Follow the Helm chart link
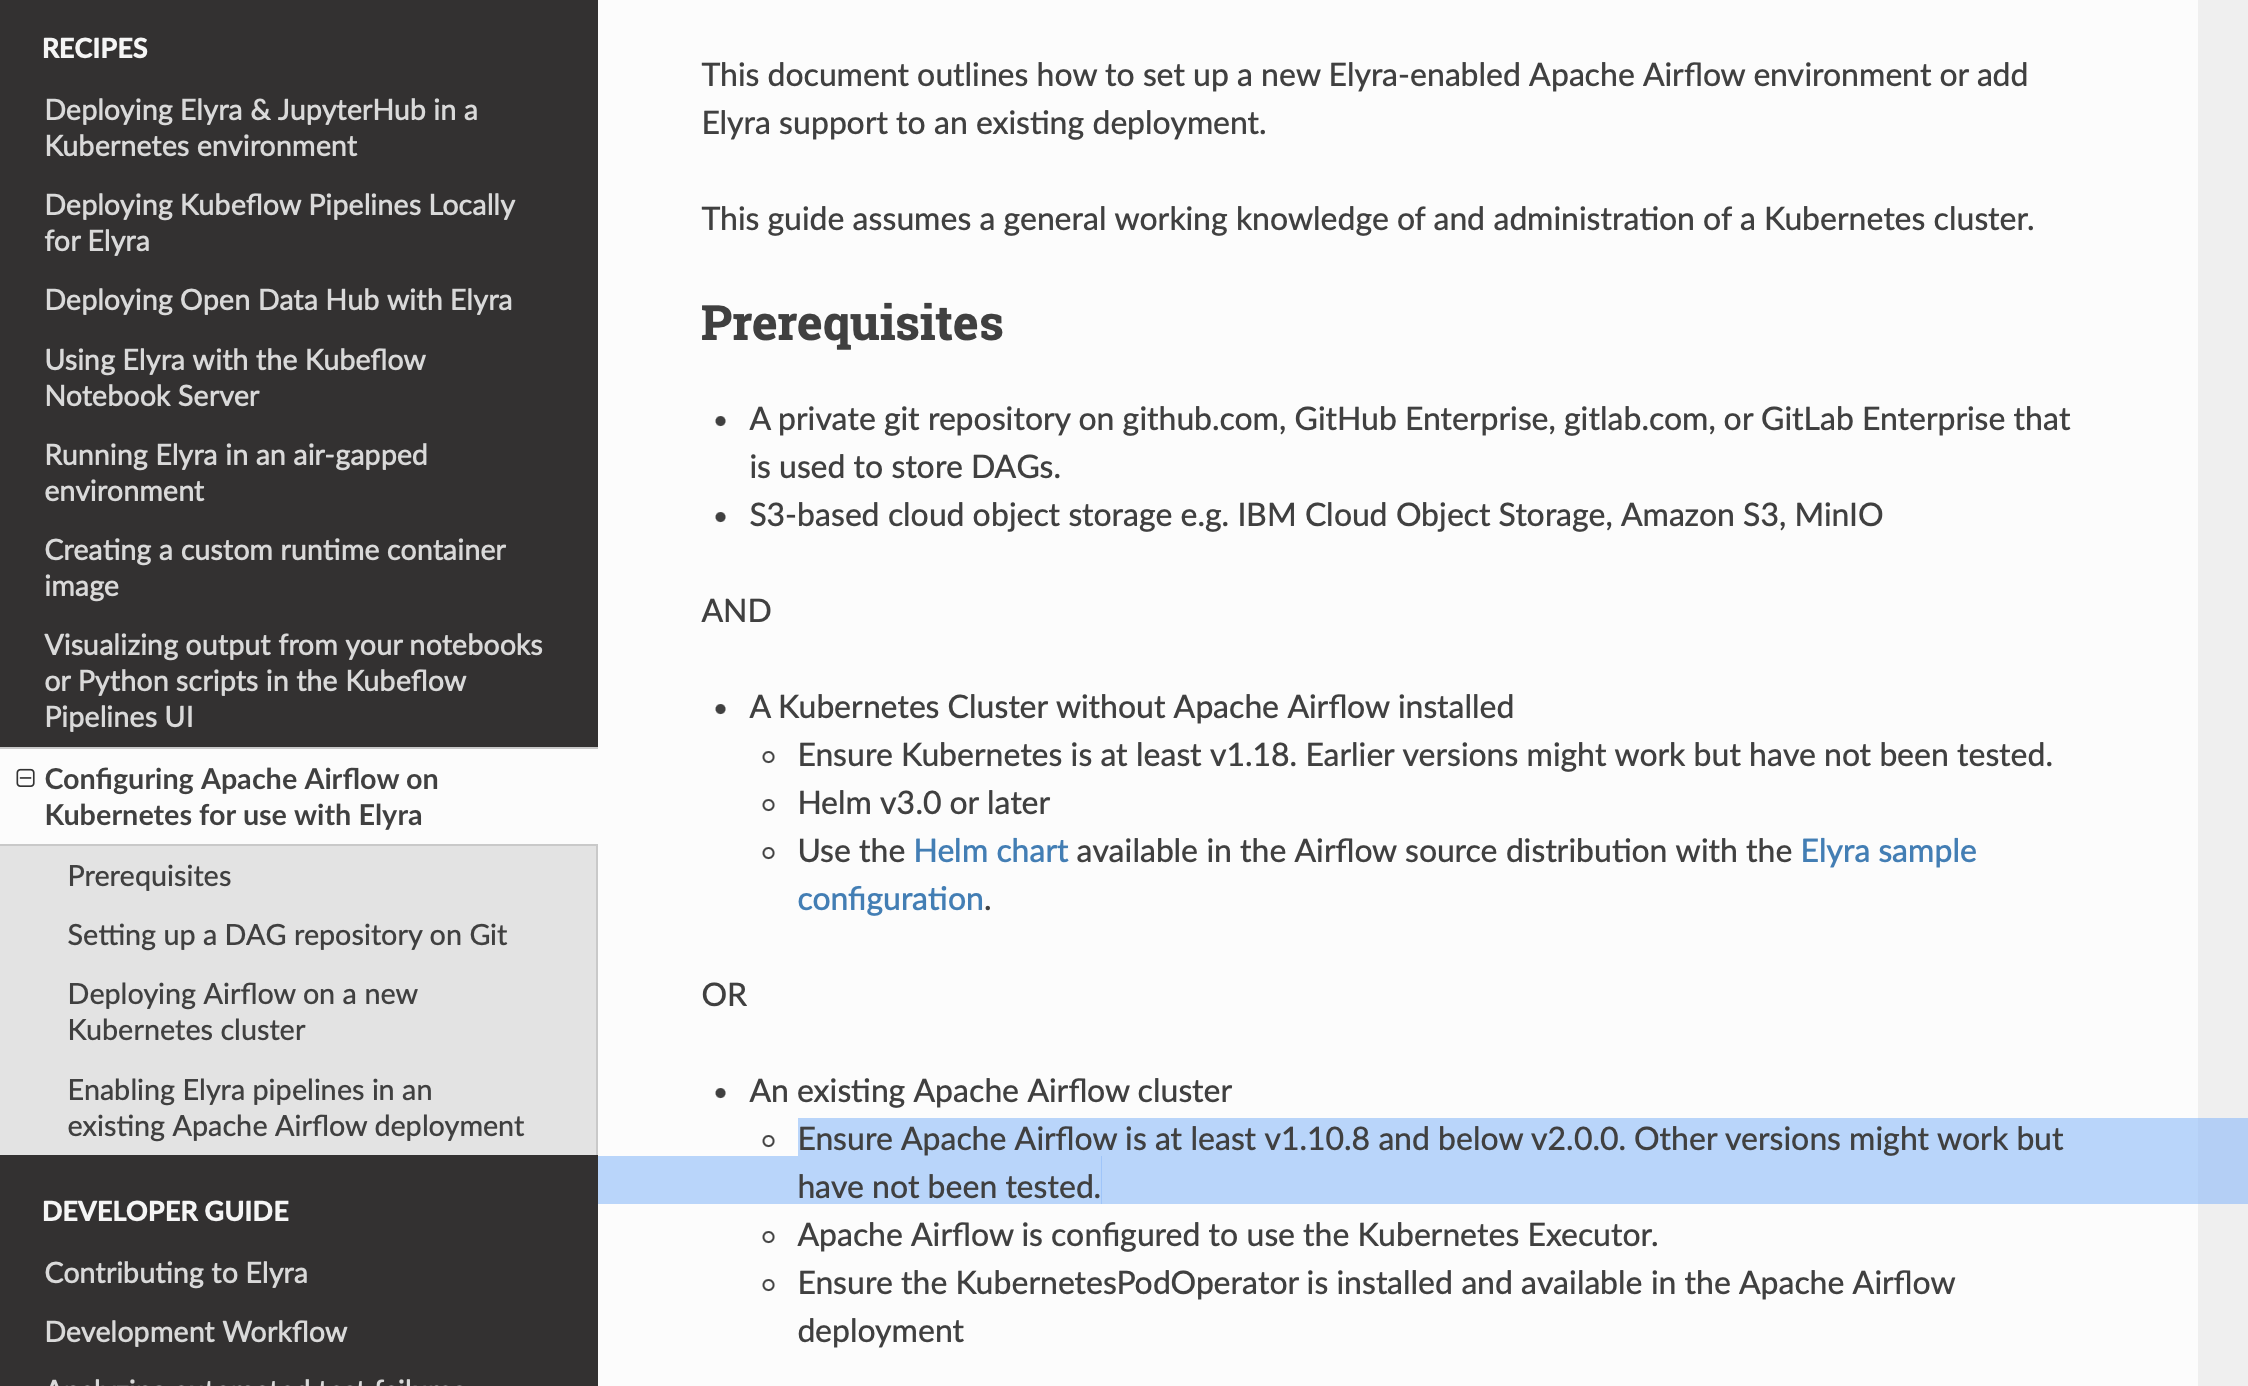This screenshot has width=2248, height=1386. click(x=990, y=851)
